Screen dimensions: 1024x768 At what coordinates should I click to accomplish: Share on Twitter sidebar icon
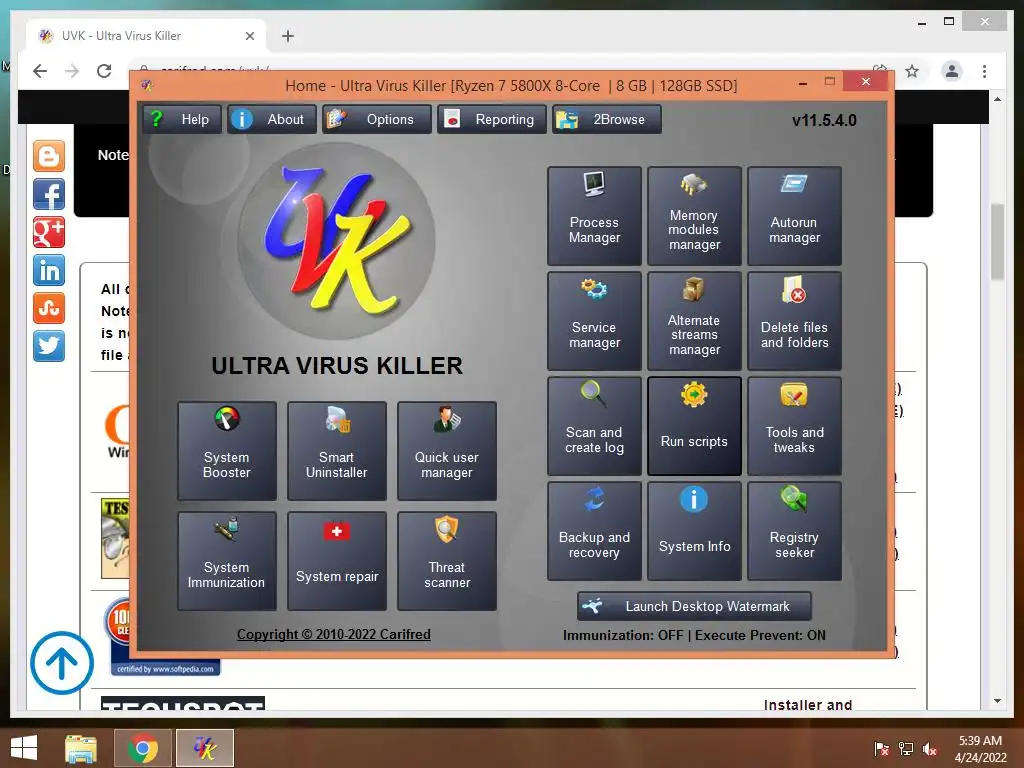[49, 345]
